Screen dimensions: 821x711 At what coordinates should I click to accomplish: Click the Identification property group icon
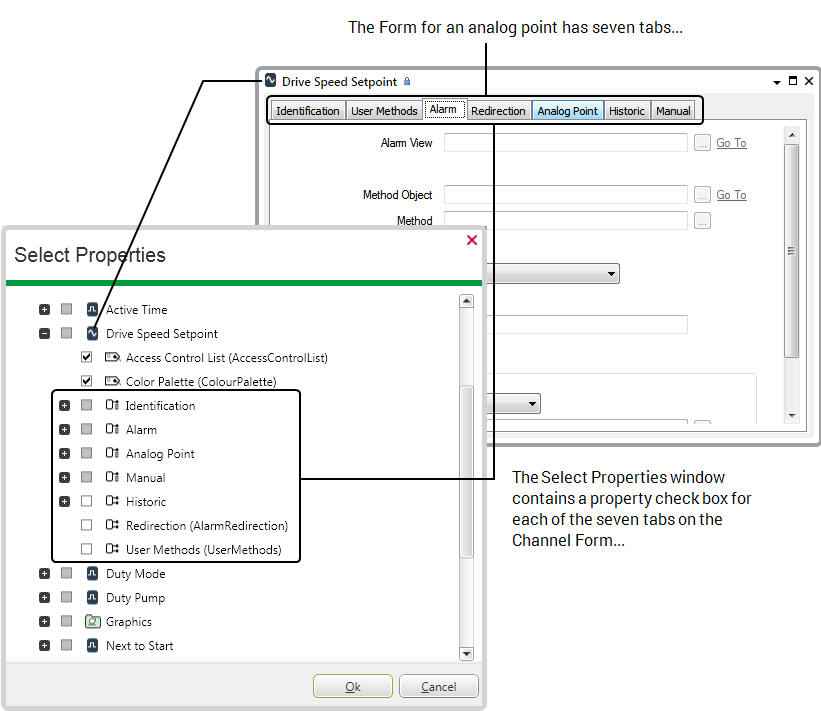112,406
